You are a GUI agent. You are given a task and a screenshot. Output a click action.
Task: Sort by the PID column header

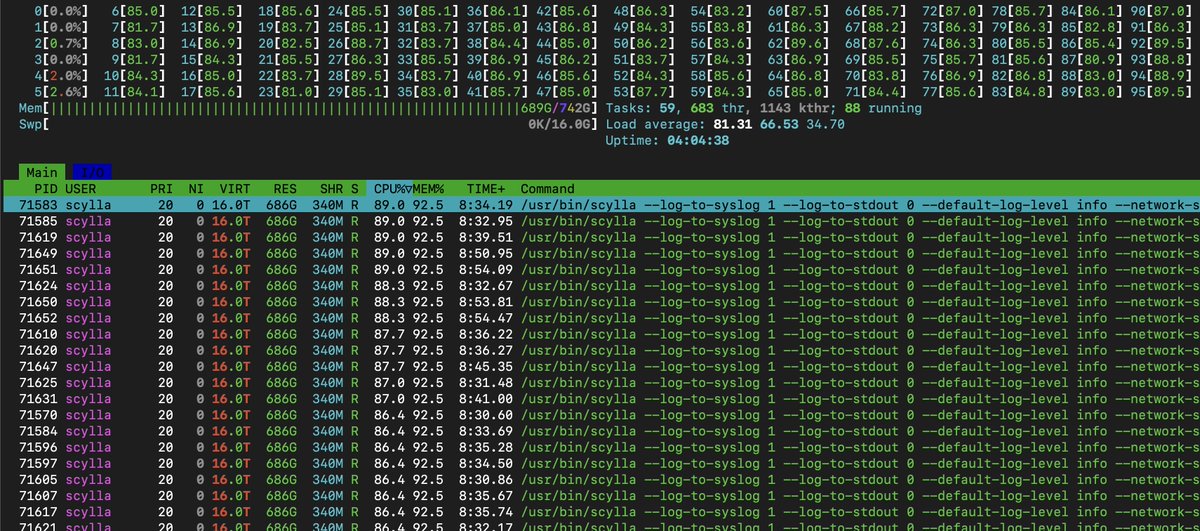[44, 188]
